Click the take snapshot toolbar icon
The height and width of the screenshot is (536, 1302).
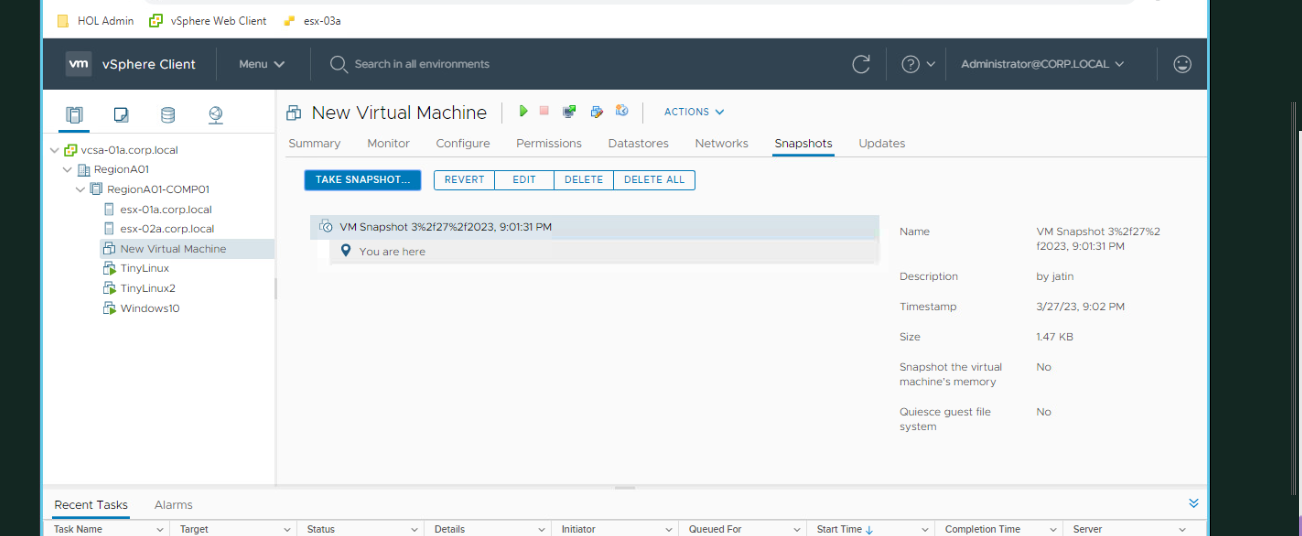[x=621, y=111]
